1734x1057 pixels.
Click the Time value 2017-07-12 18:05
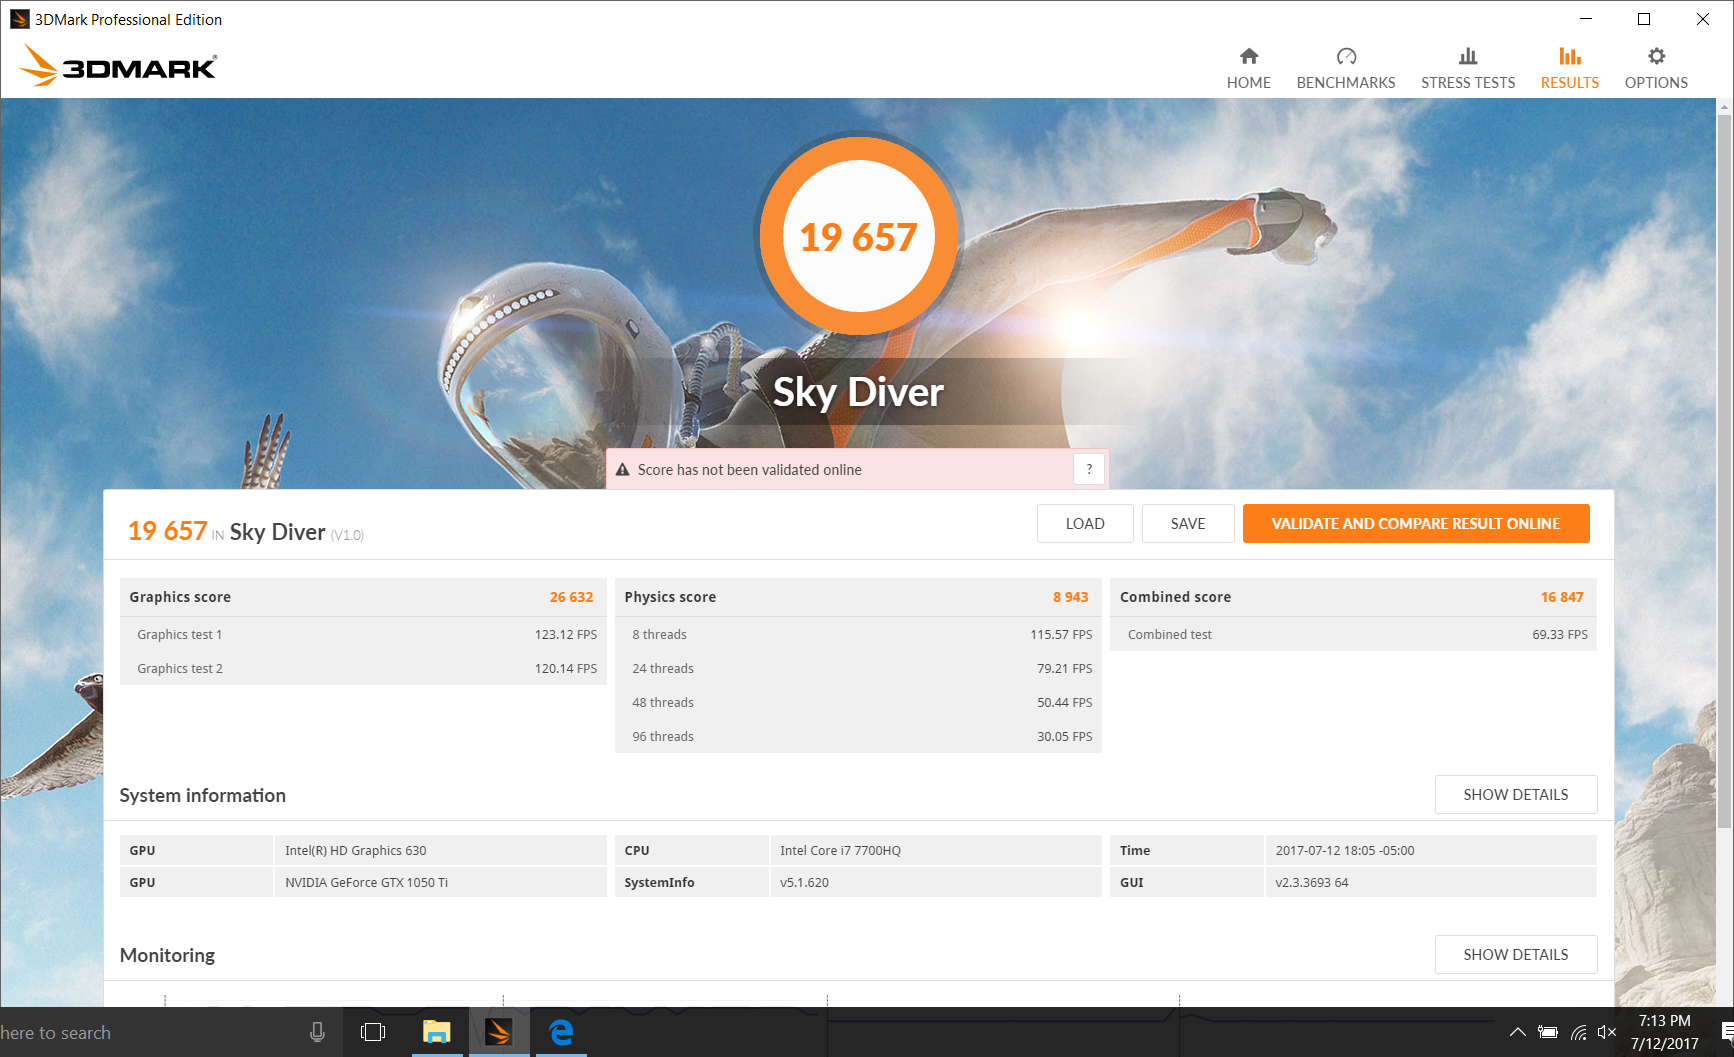tap(1345, 850)
